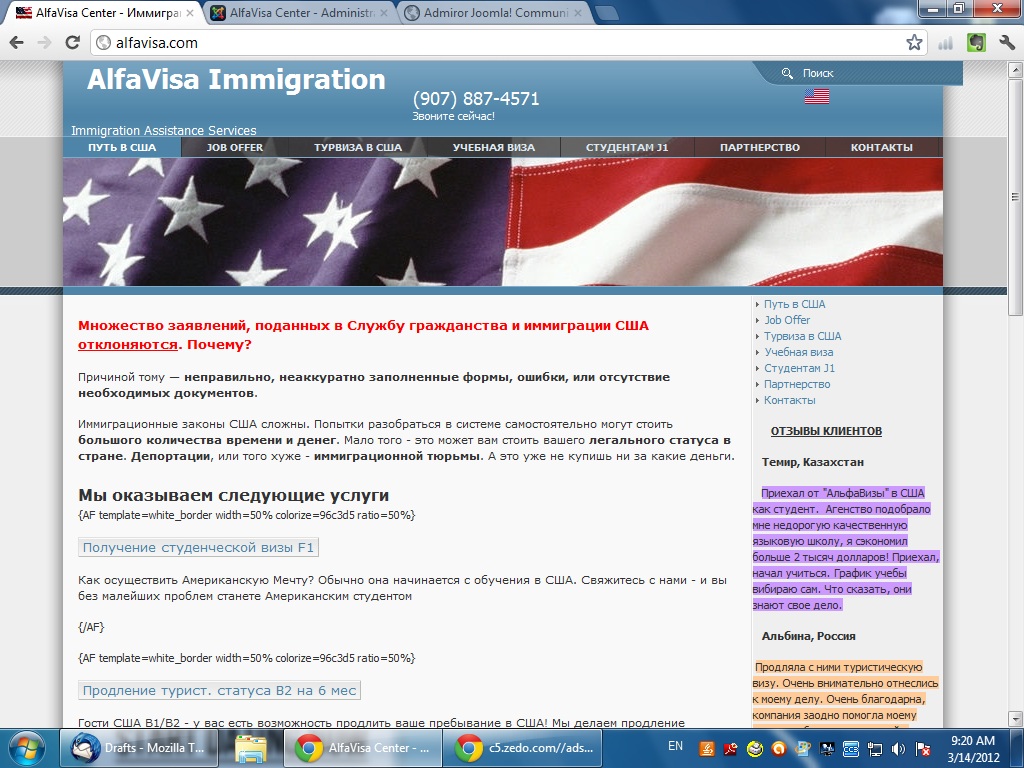This screenshot has height=768, width=1024.
Task: Click the Adobe Acrobat tray icon
Action: pos(730,749)
